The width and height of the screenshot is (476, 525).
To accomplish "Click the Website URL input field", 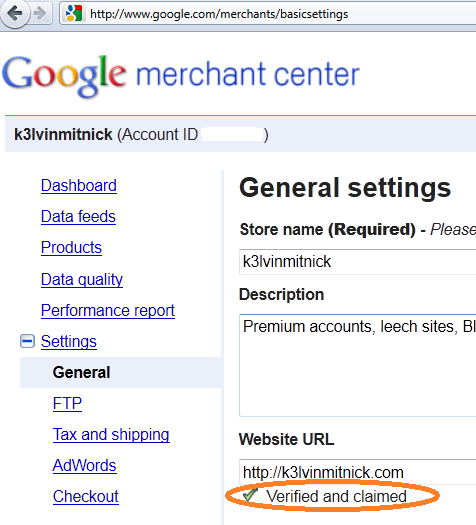I will click(358, 472).
